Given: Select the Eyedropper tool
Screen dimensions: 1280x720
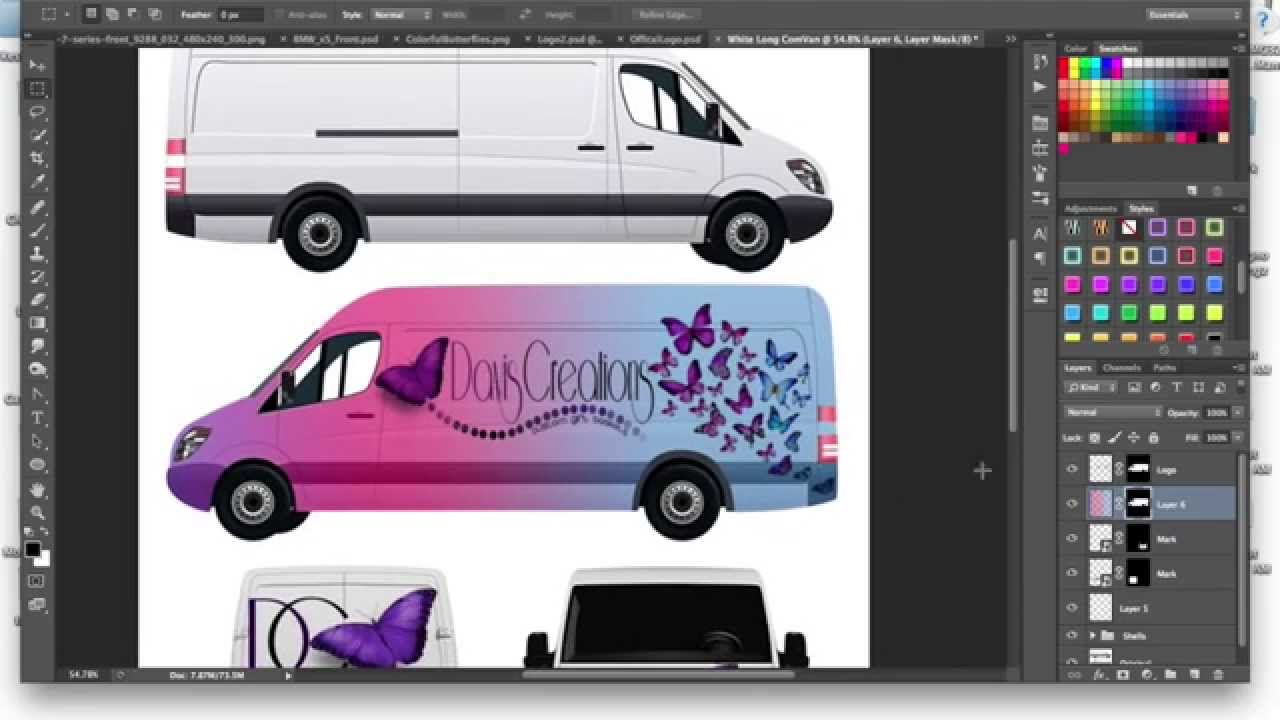Looking at the screenshot, I should tap(38, 182).
